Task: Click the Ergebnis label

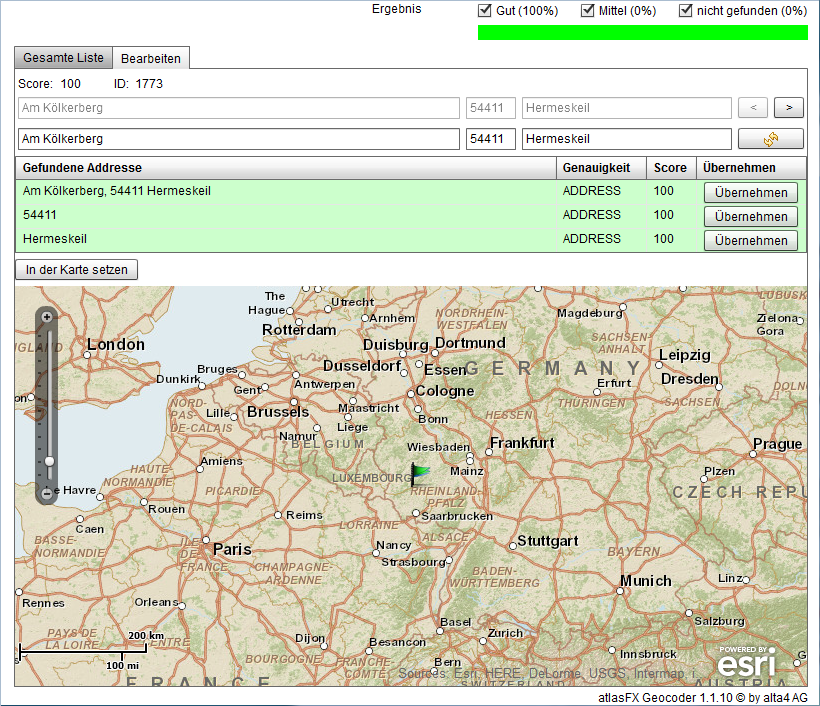Action: (396, 9)
